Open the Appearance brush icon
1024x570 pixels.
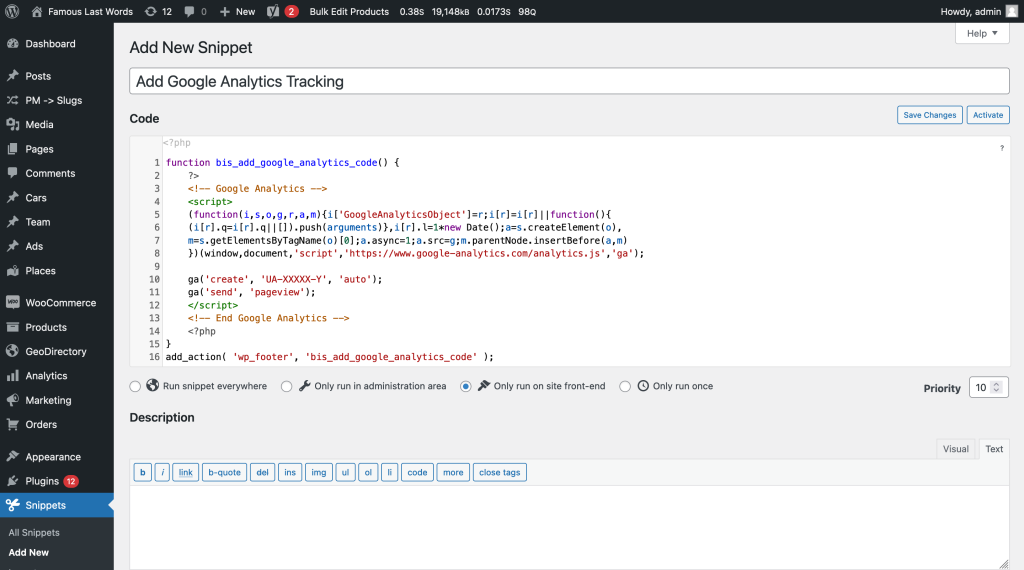point(12,456)
